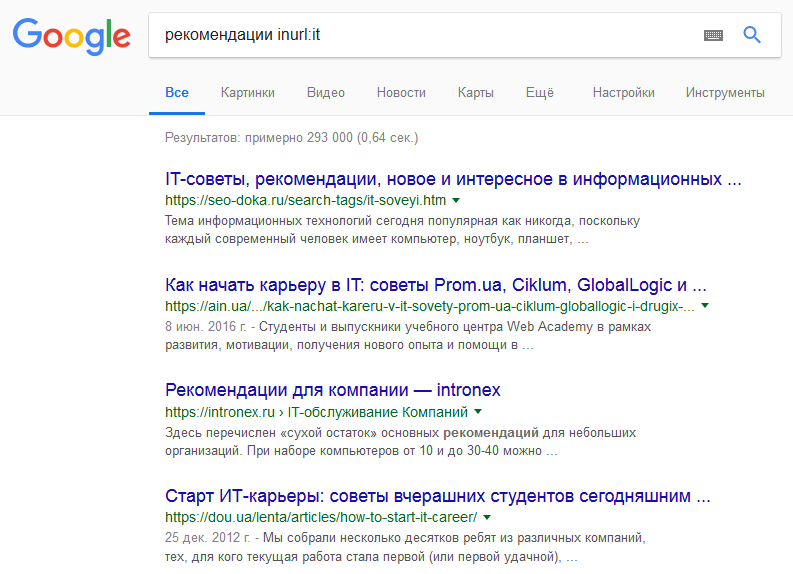Expand dropdown arrow next to seo-doka.ru URL
Screen dimensions: 793x574
click(456, 200)
